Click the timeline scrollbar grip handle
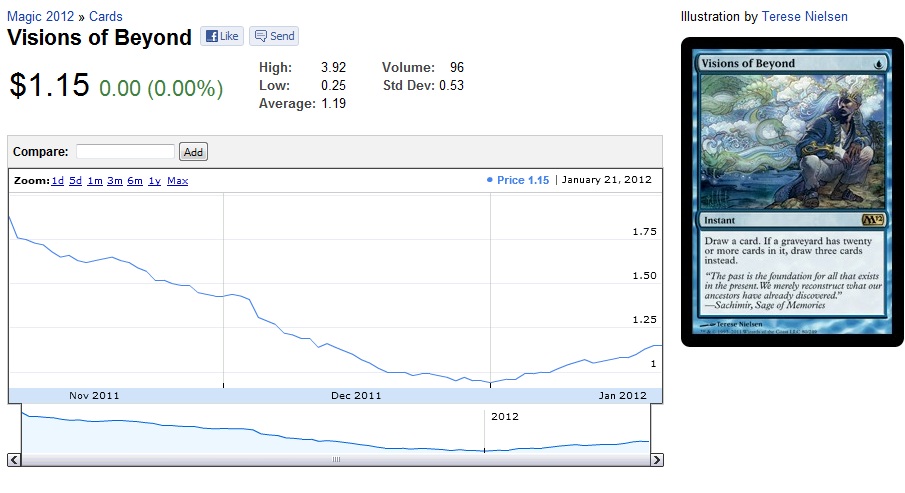The width and height of the screenshot is (905, 493). 336,460
